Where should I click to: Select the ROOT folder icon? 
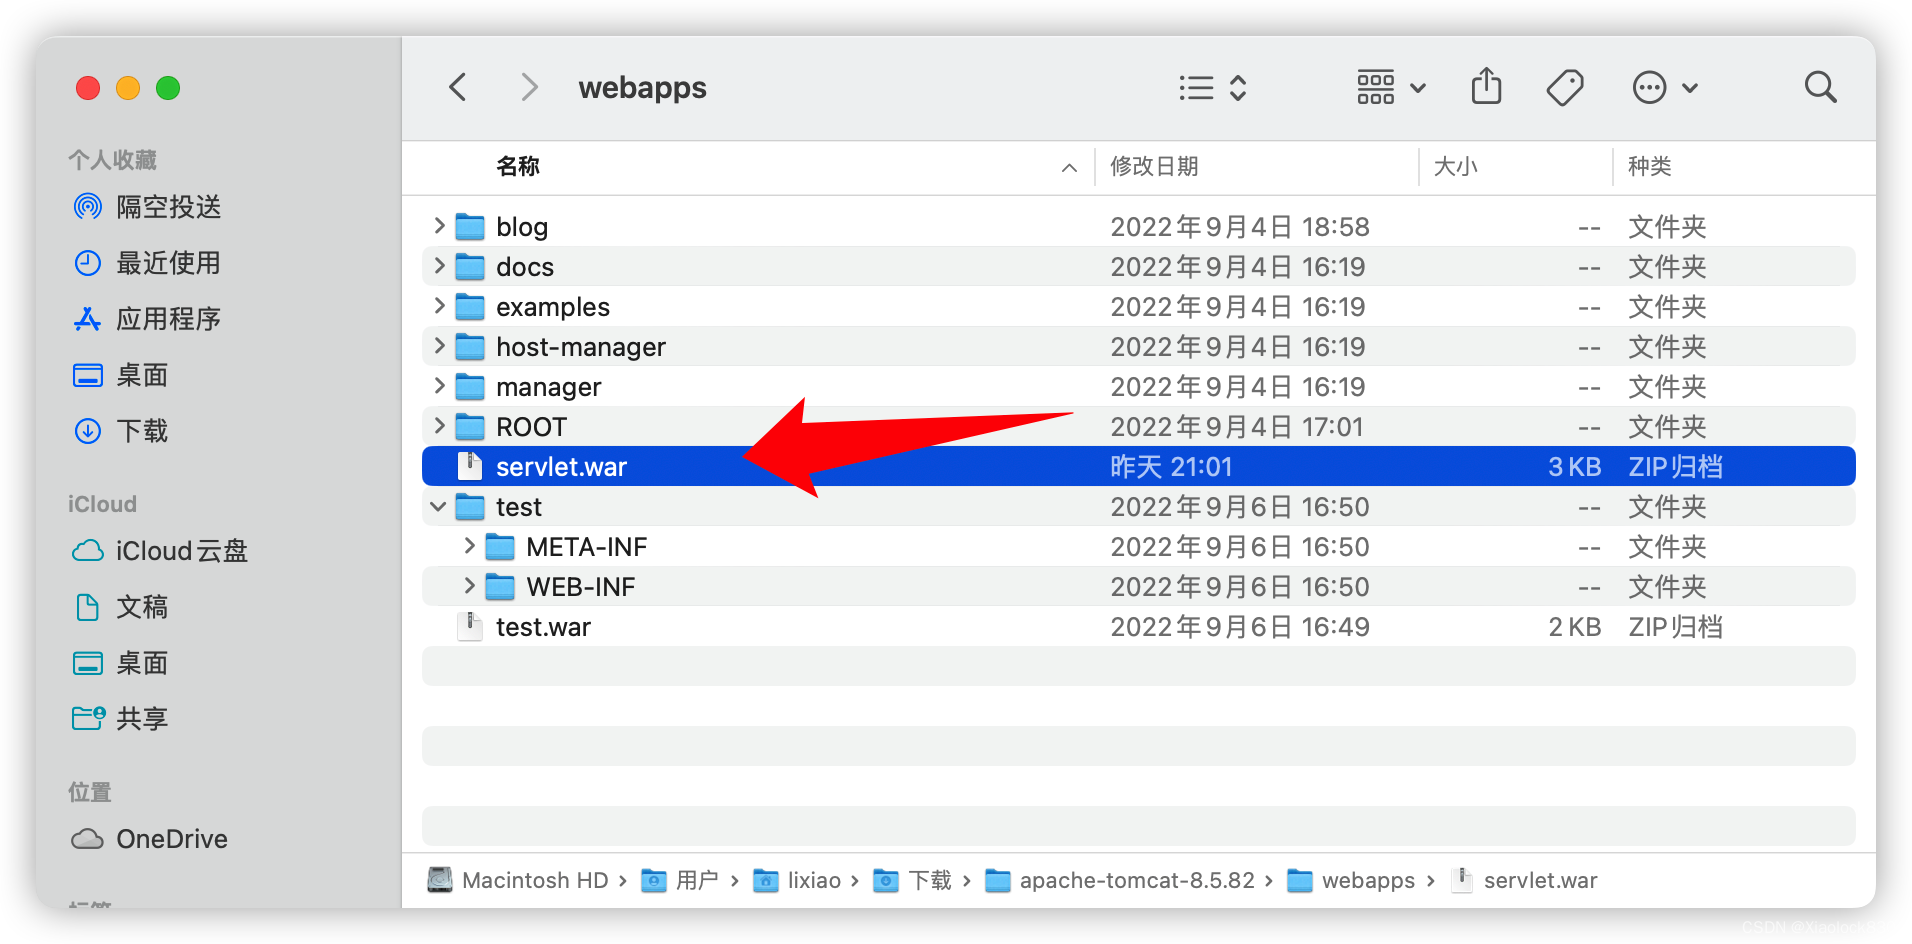470,427
